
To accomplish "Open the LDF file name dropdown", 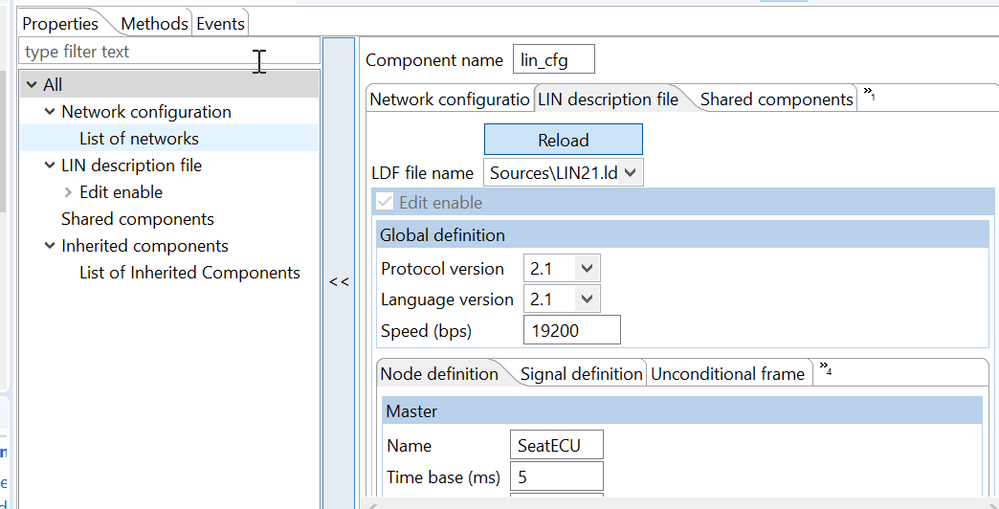I will click(631, 172).
